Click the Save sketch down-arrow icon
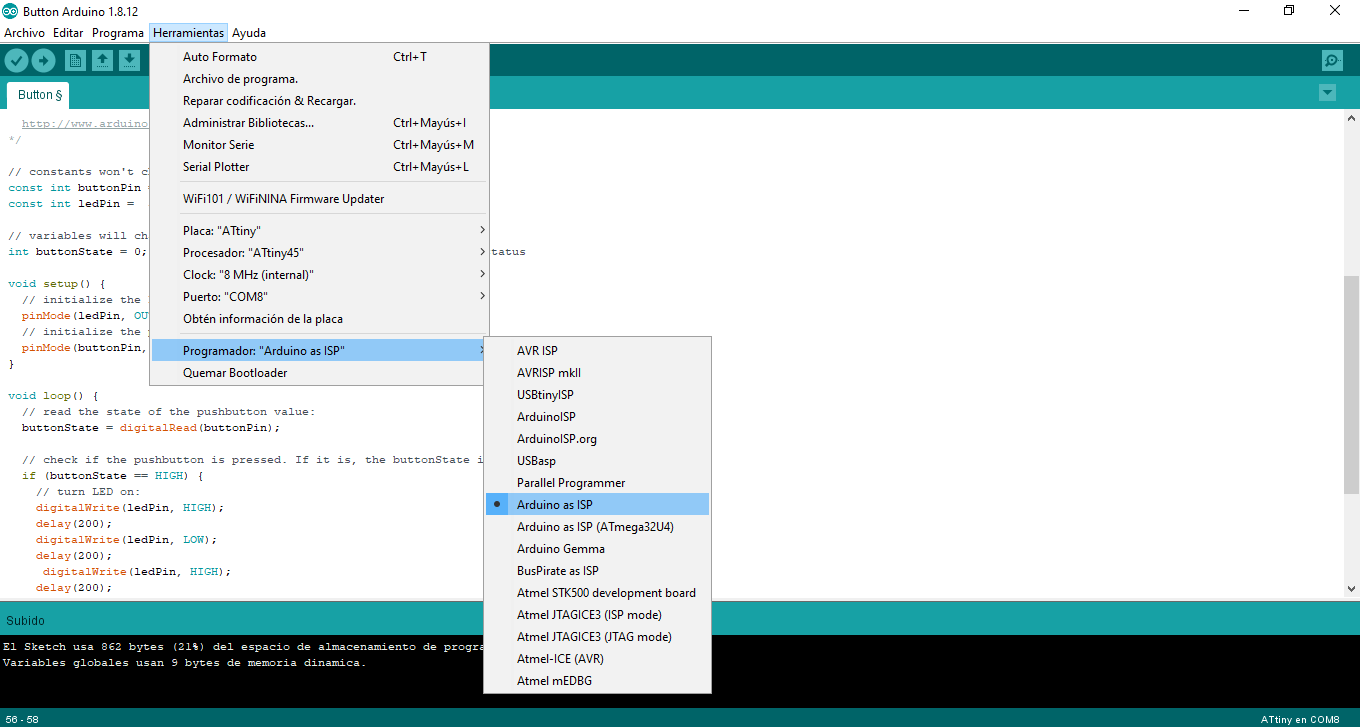Screen dimensions: 1360x727 (x=129, y=61)
